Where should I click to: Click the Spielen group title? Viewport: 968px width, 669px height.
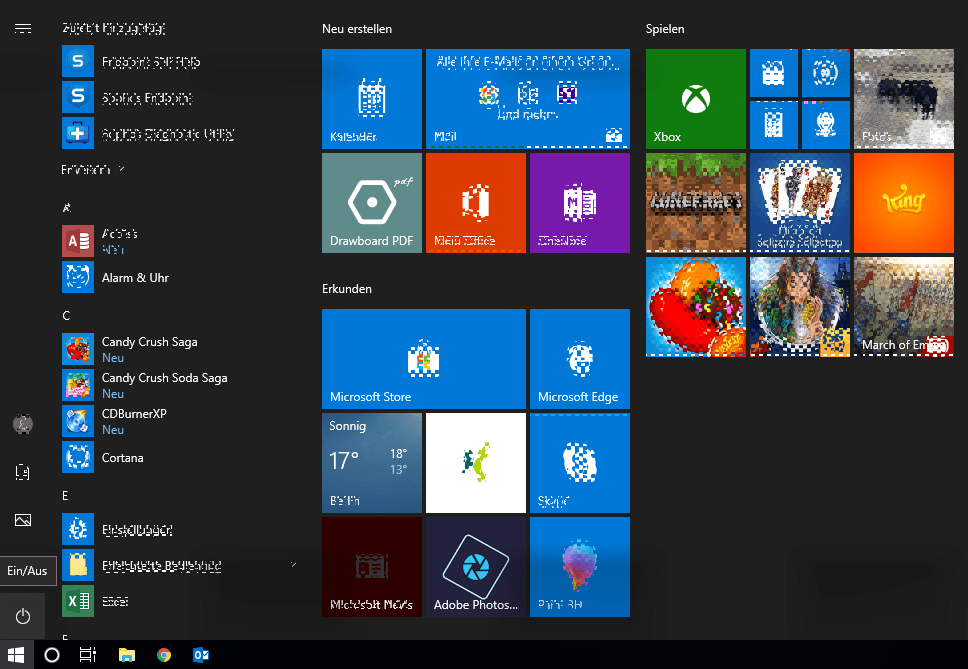click(665, 29)
